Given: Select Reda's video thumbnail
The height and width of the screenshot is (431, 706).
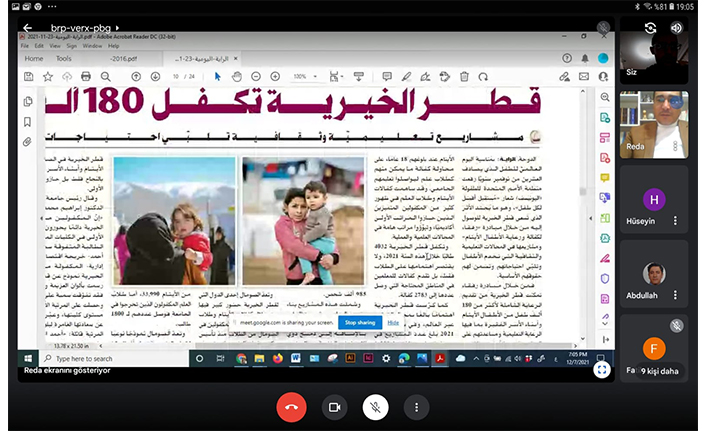Looking at the screenshot, I should coord(654,125).
